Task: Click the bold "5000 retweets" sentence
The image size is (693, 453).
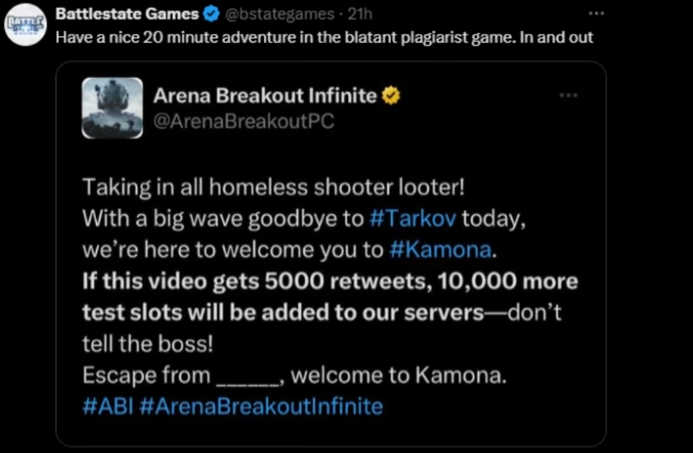Action: [x=330, y=281]
